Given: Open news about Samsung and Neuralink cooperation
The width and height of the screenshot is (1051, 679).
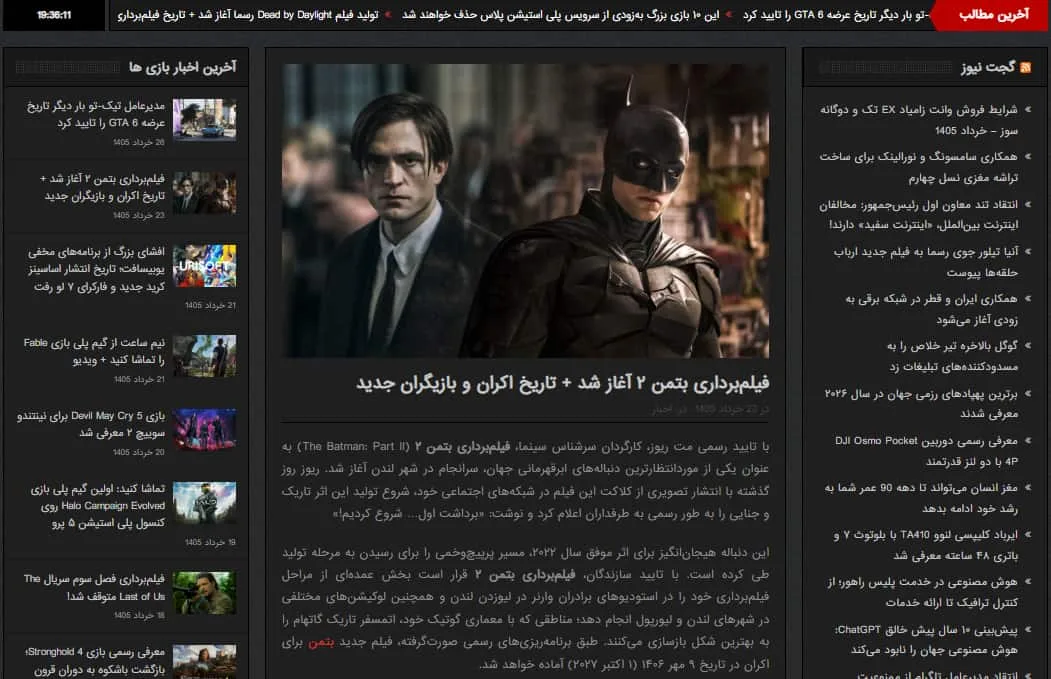Looking at the screenshot, I should click(918, 167).
